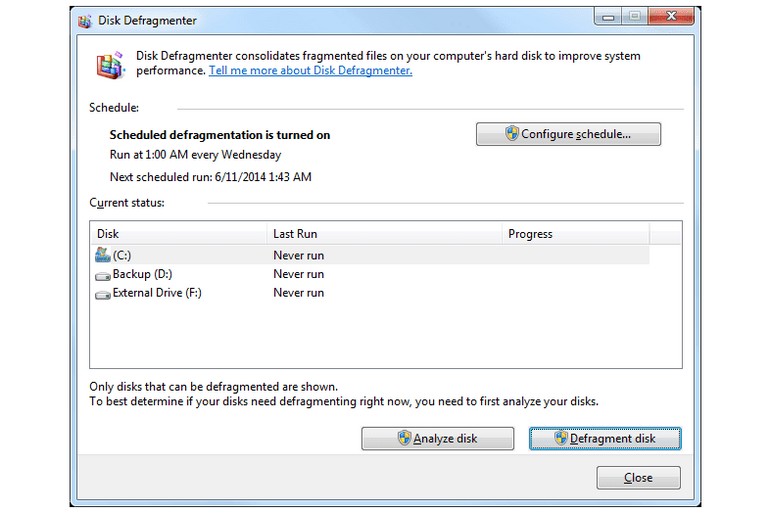Sort by the Disk column header
The width and height of the screenshot is (770, 513).
click(x=108, y=234)
